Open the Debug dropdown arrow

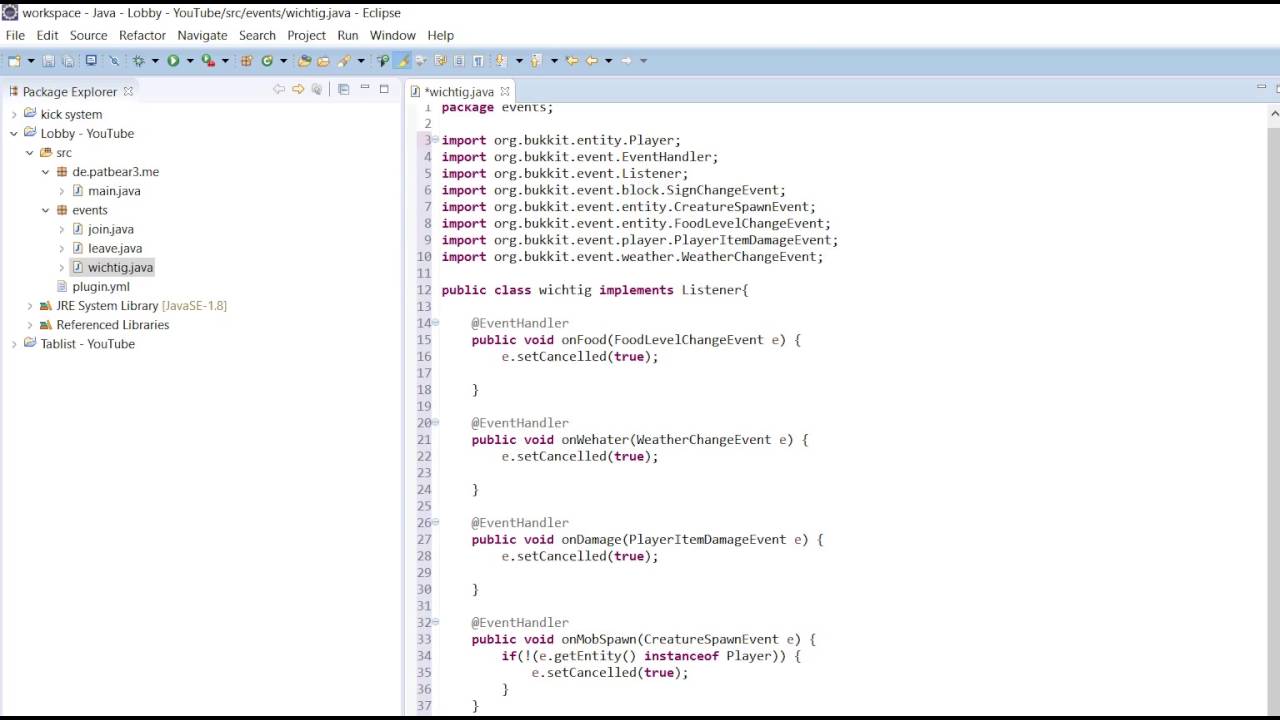coord(155,61)
